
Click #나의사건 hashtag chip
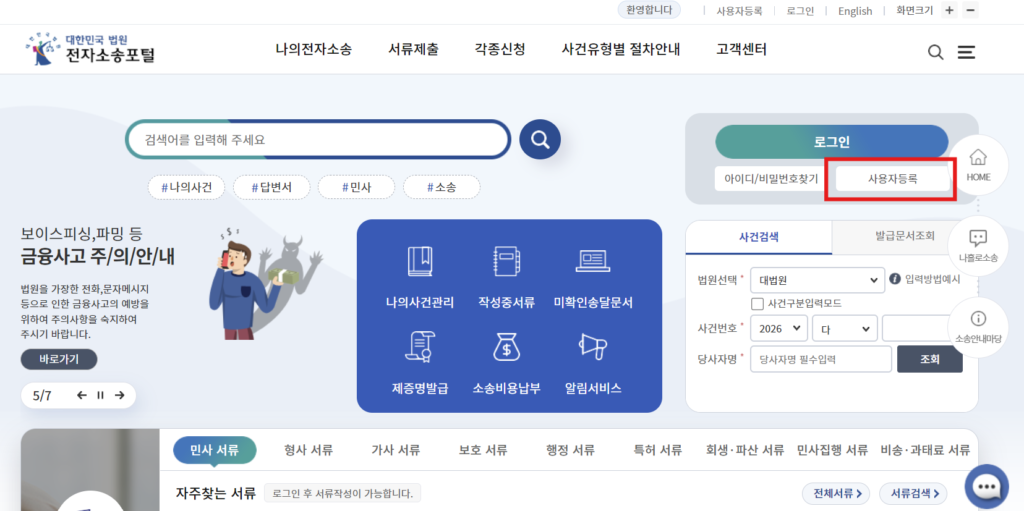coord(187,188)
